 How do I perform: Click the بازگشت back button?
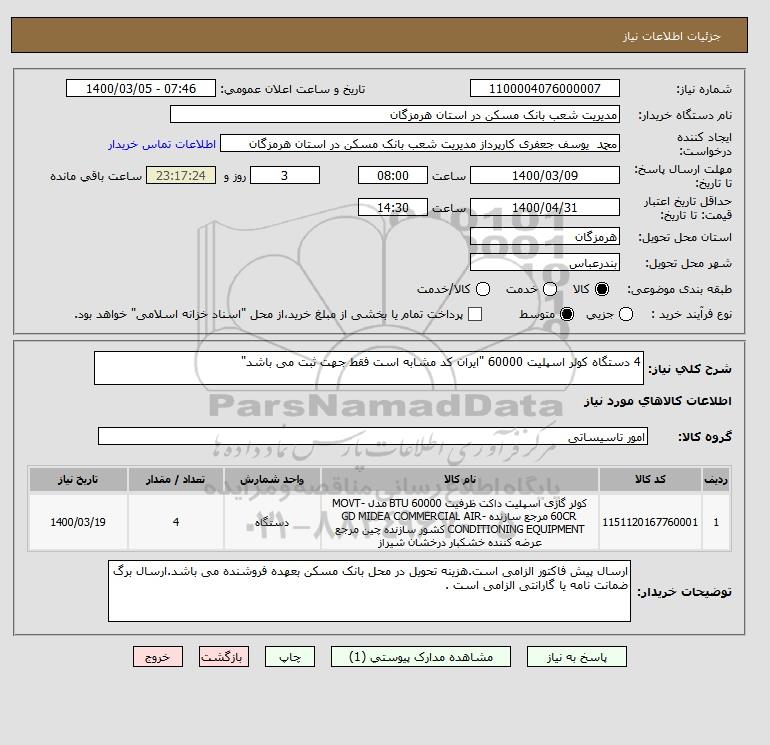224,657
